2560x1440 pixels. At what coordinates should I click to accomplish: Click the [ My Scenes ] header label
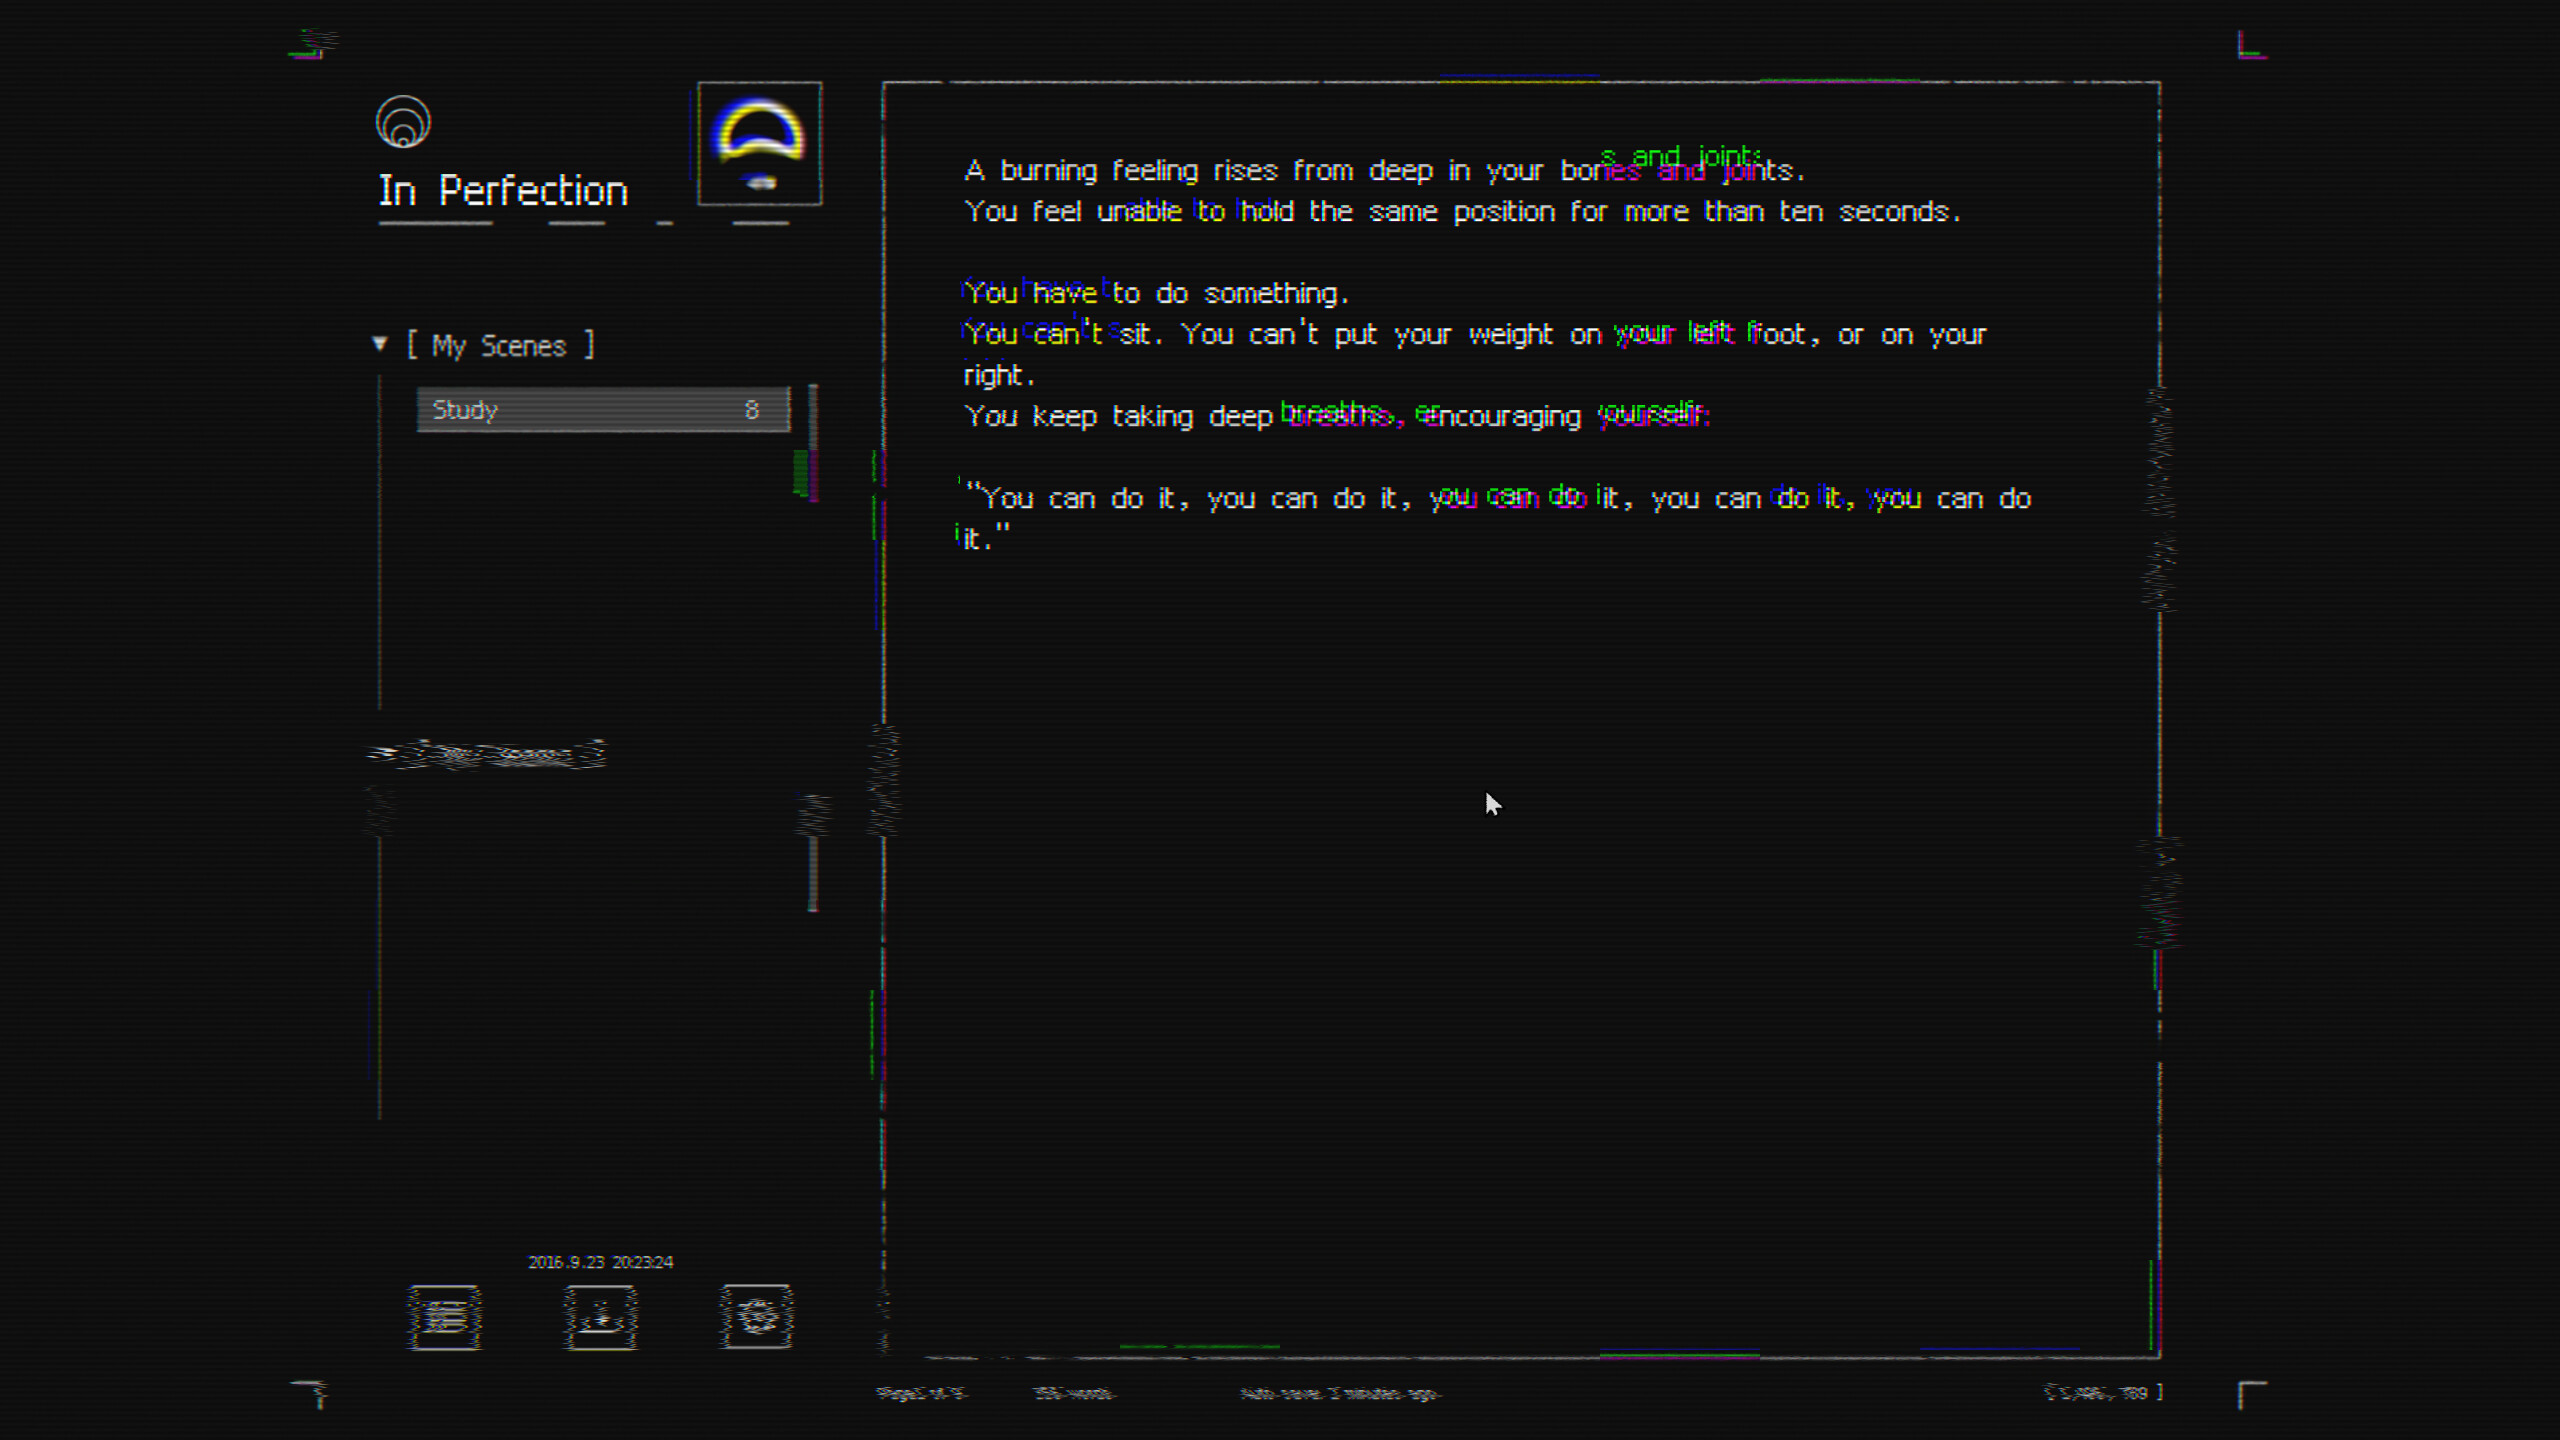tap(501, 345)
